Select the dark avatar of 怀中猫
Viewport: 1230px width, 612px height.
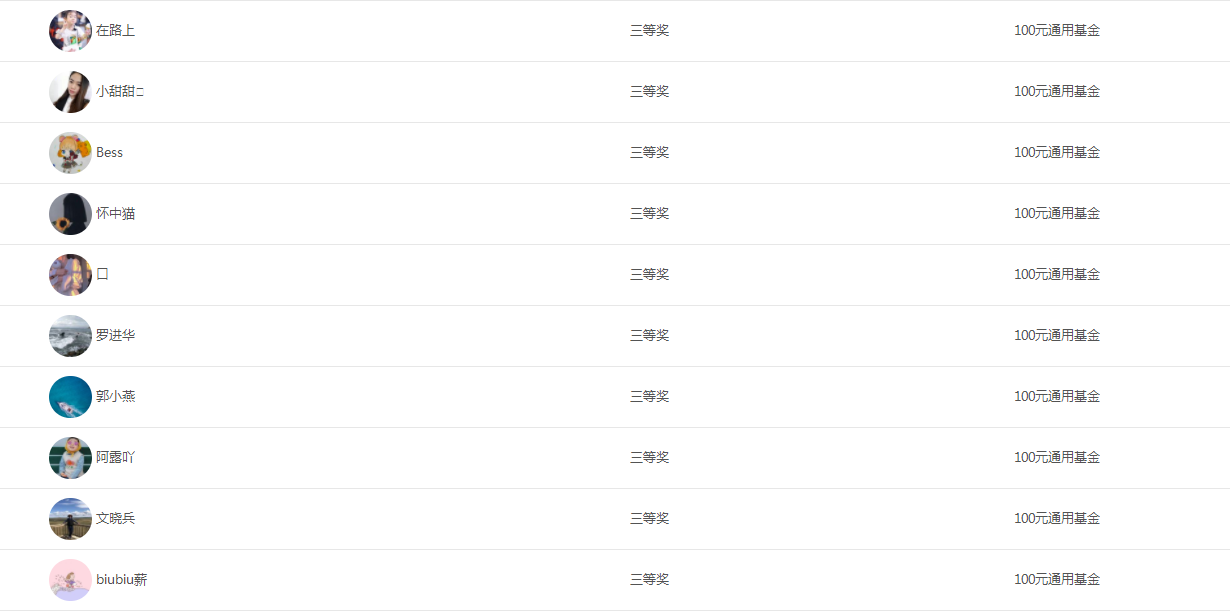[70, 214]
